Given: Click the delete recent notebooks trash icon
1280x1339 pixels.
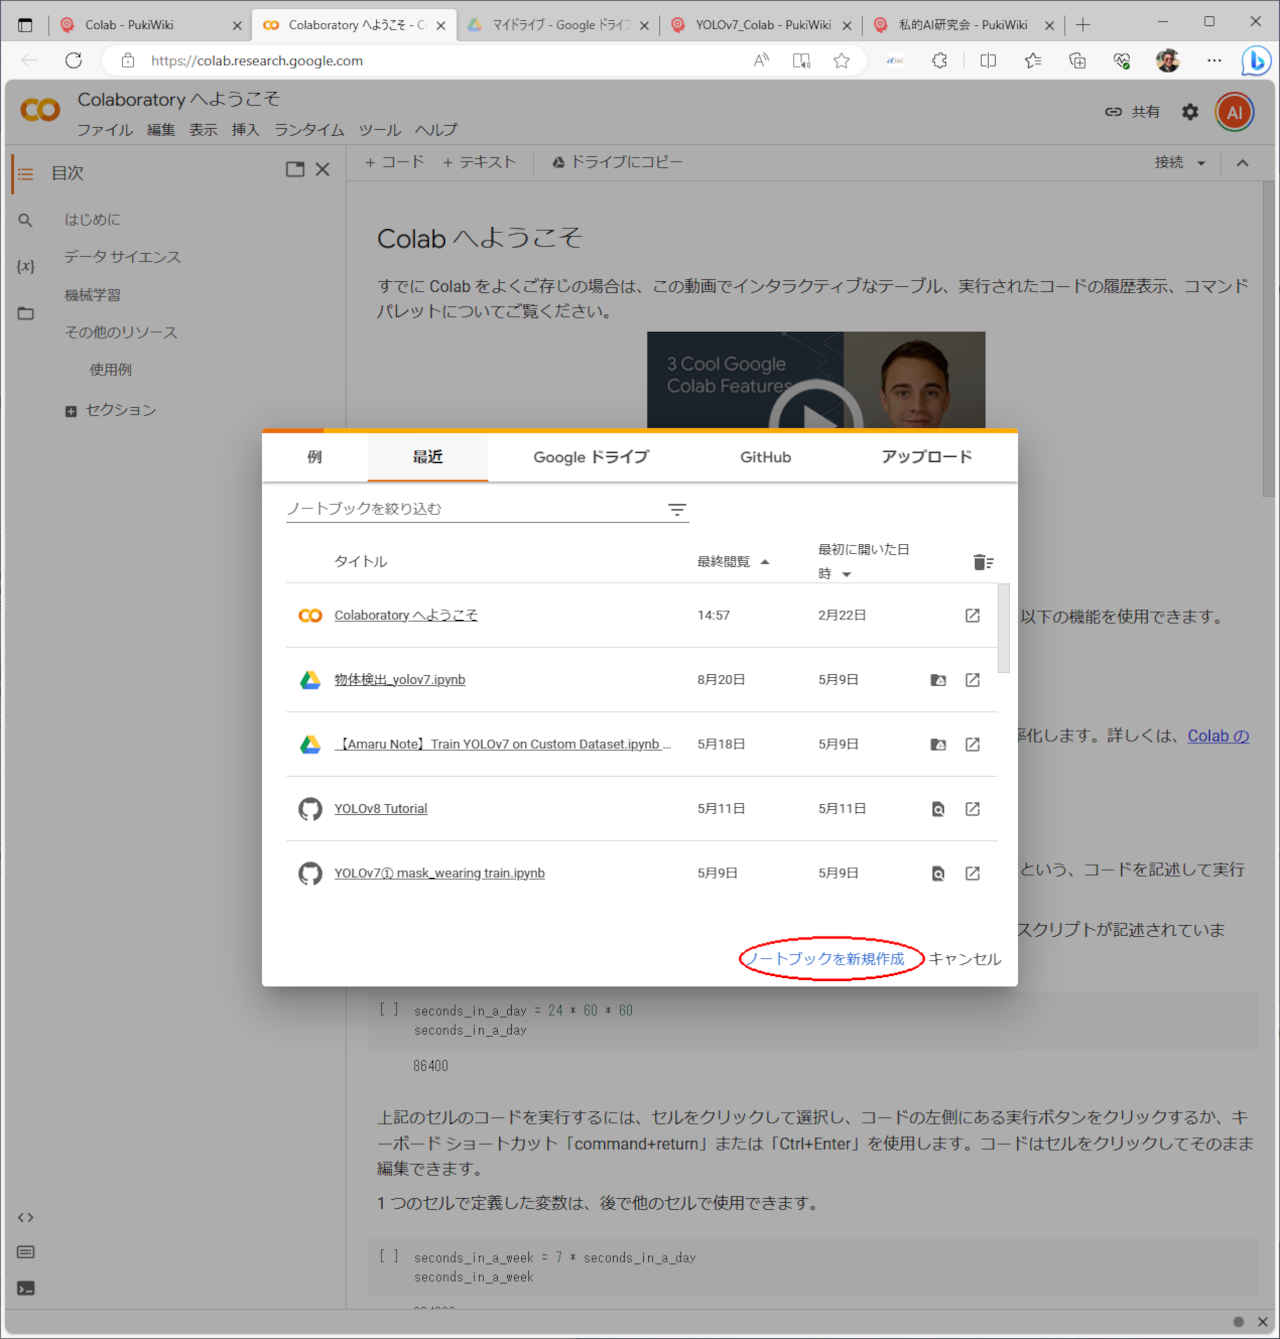Looking at the screenshot, I should (982, 562).
